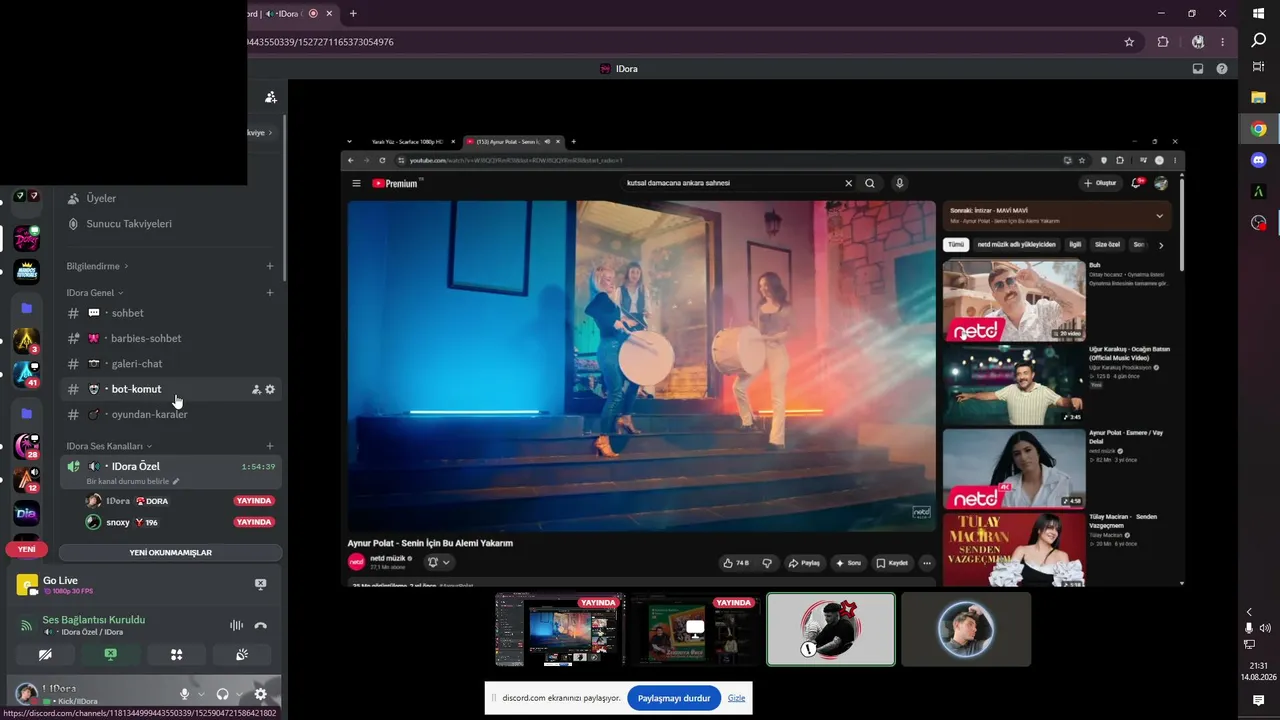Add a channel to IDora Ses Kanalları
The width and height of the screenshot is (1280, 720).
(270, 446)
